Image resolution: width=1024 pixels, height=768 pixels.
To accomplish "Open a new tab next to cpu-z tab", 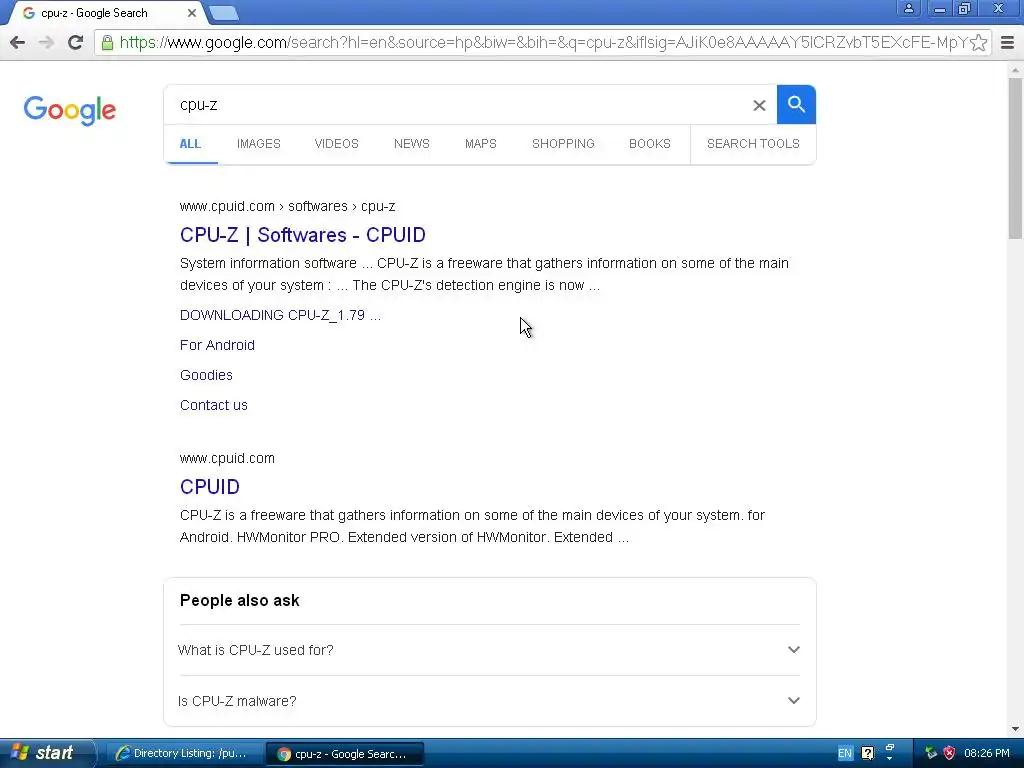I will point(224,12).
